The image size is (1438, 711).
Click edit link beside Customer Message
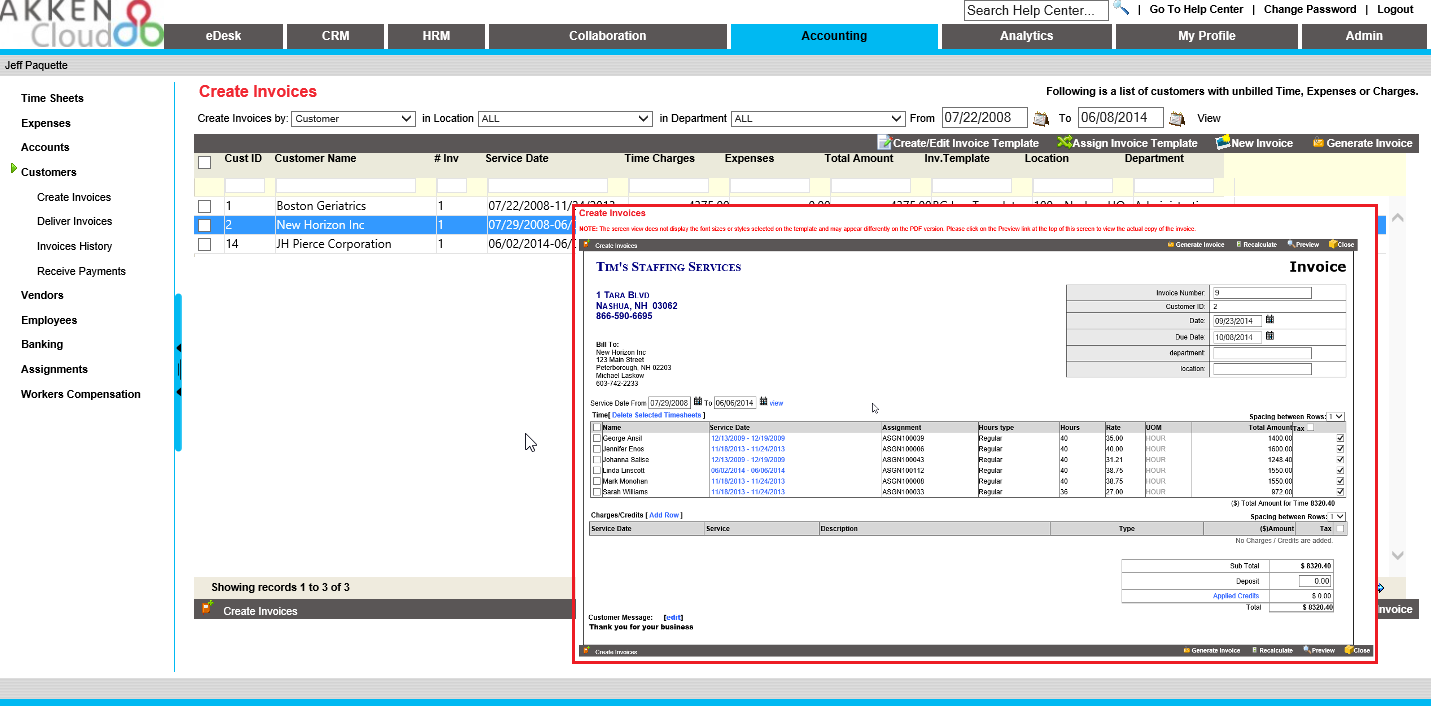(x=674, y=617)
